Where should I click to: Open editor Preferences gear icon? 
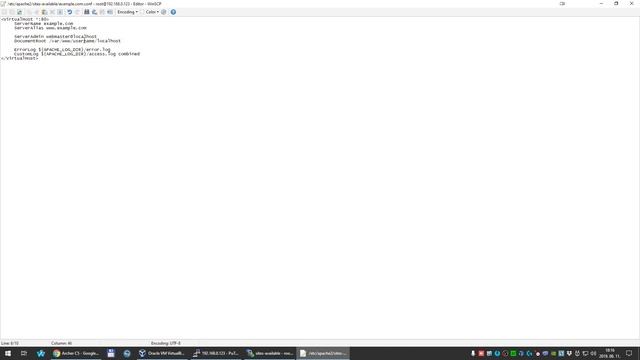[x=164, y=12]
